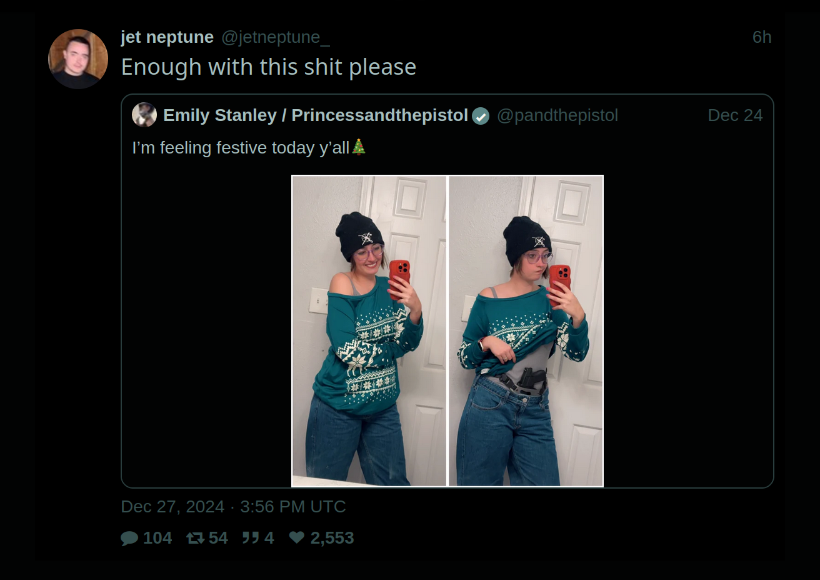
Task: Open the right mirror selfie photo
Action: click(x=526, y=331)
